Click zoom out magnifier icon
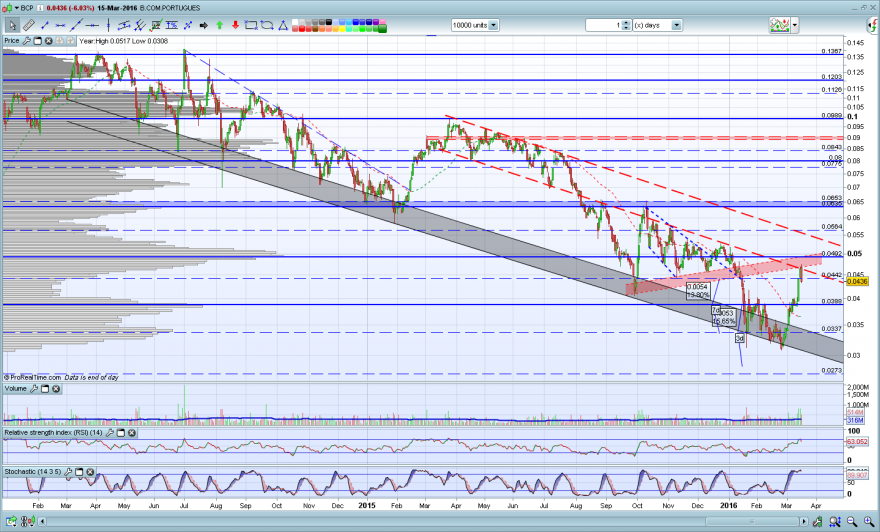Screen dimensions: 880x532 pyautogui.click(x=852, y=522)
